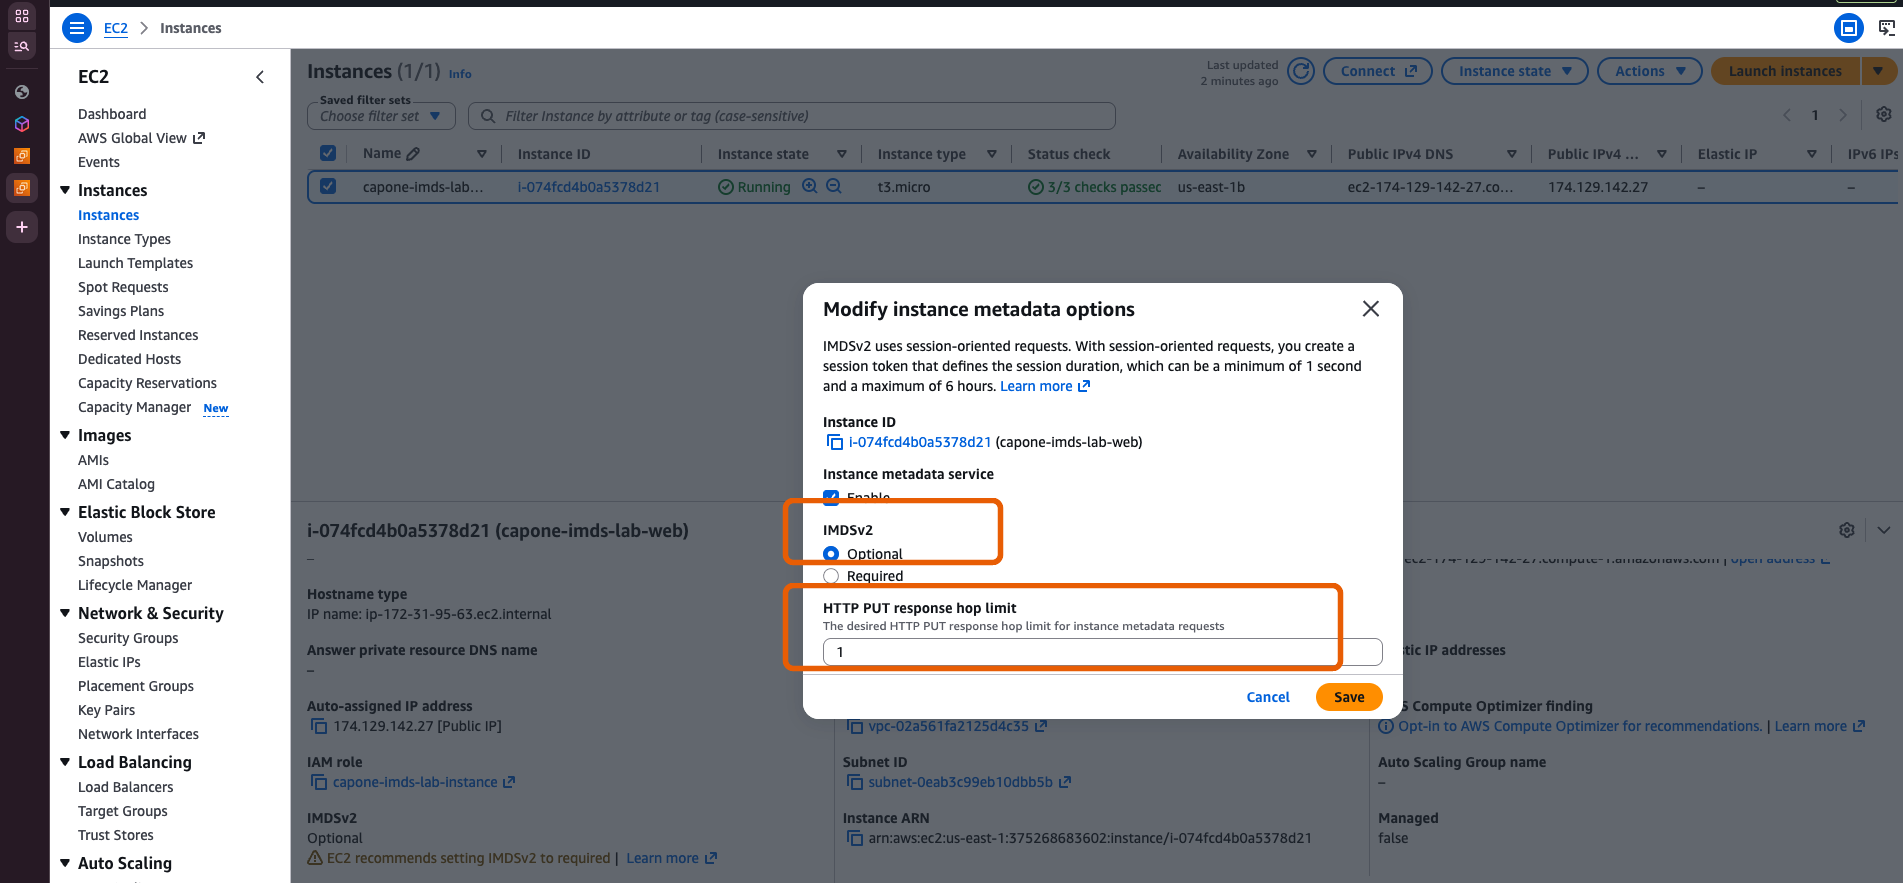Open the Launch instances split arrow

1878,71
